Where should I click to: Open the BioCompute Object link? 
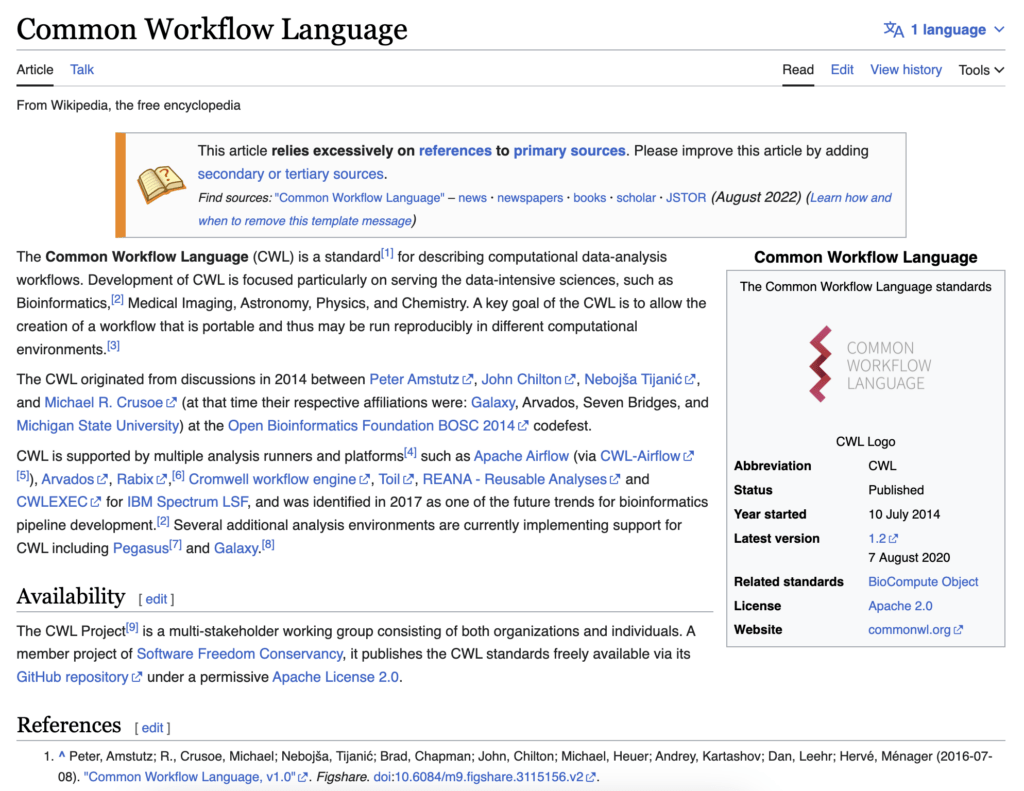point(923,581)
